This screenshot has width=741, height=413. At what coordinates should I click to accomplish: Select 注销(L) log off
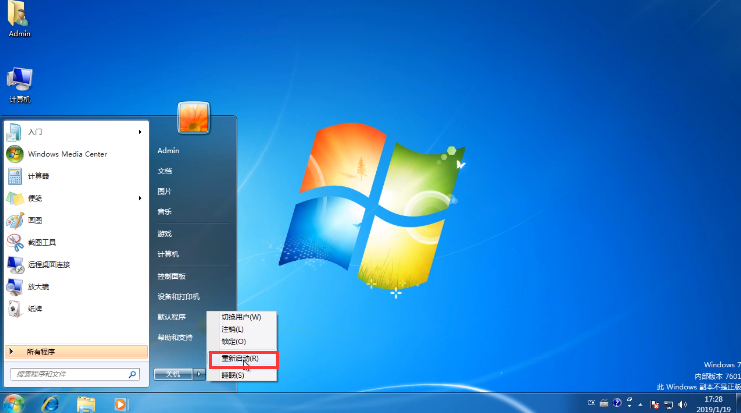point(241,329)
